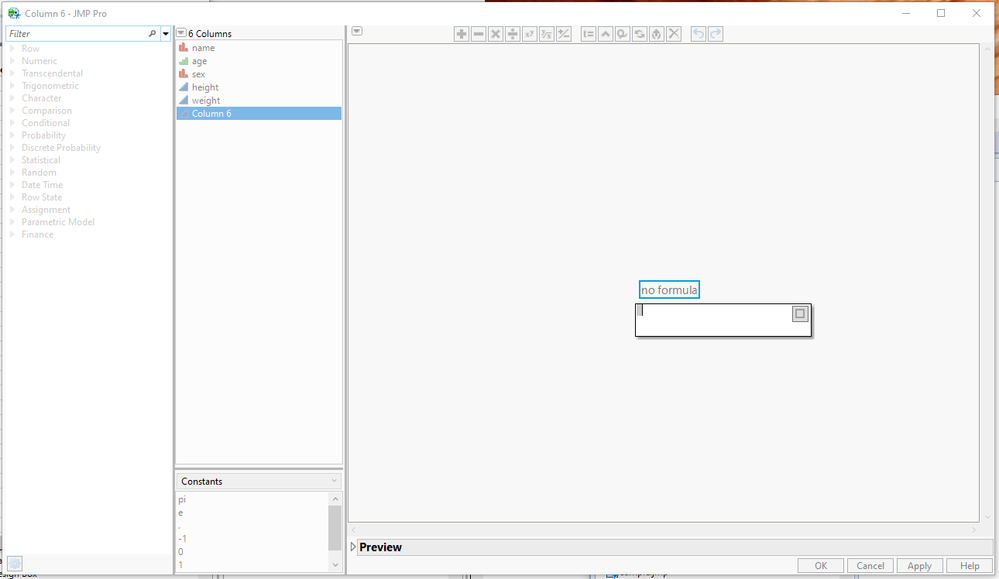Open the Filter options dropdown arrow
The image size is (999, 579).
coord(166,33)
